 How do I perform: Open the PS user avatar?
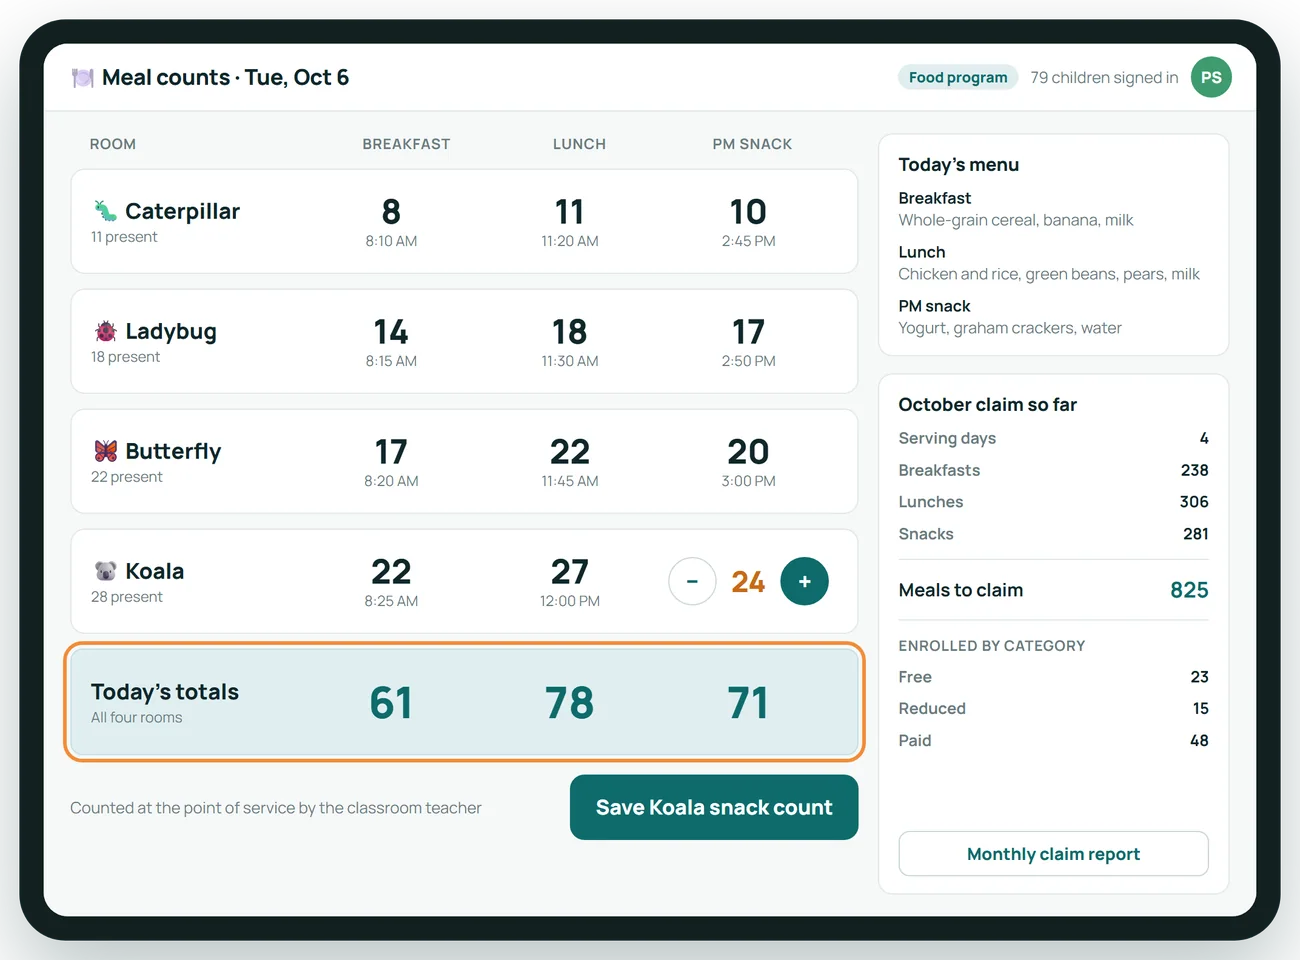point(1211,77)
